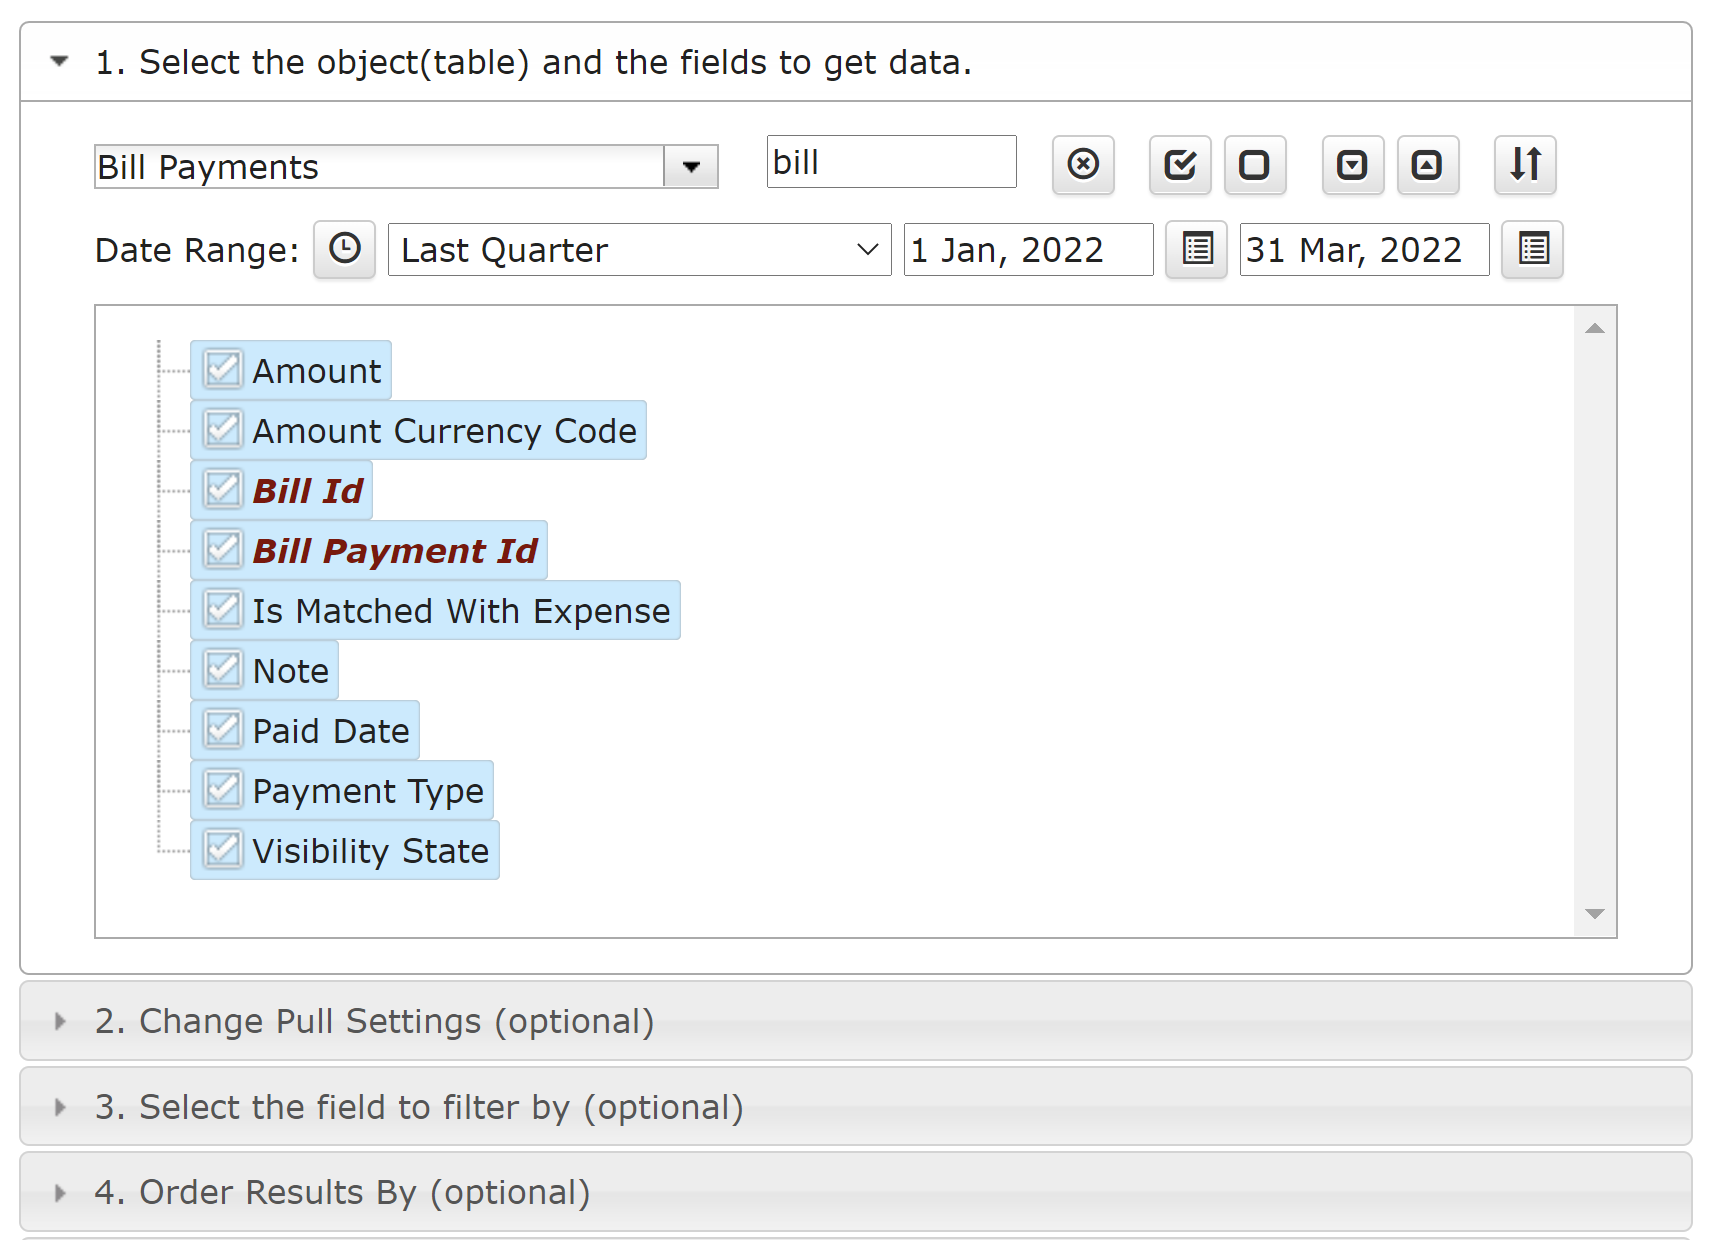Click the check all fields icon
Viewport: 1712px width, 1240px height.
(1180, 164)
